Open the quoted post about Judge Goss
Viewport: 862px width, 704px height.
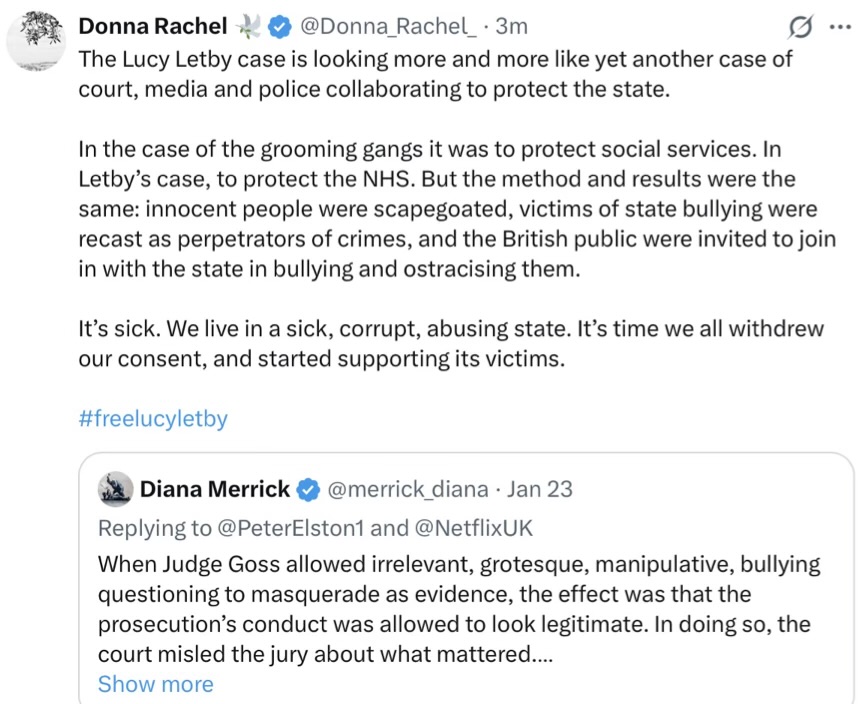[x=460, y=609]
